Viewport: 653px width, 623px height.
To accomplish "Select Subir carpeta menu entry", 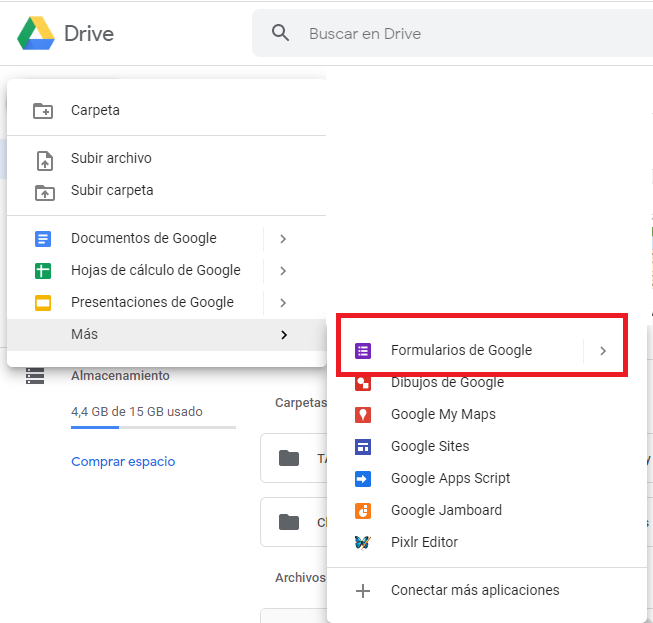I will [x=112, y=190].
